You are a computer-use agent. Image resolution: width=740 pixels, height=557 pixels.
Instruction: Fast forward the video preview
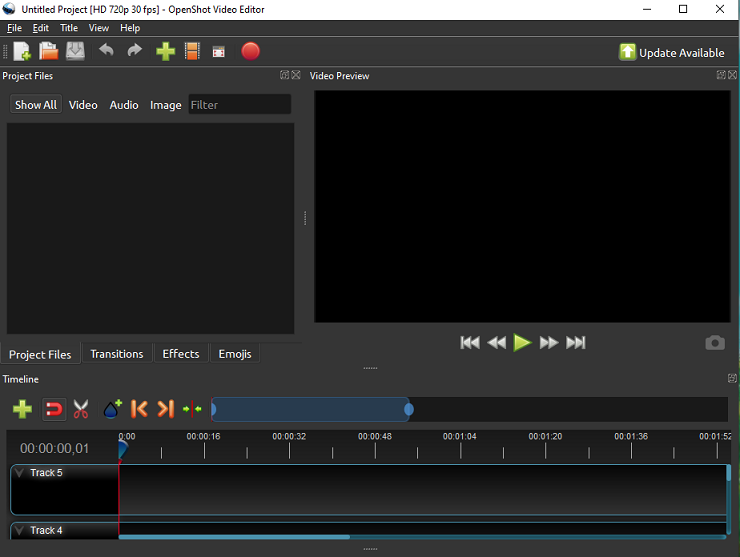548,342
